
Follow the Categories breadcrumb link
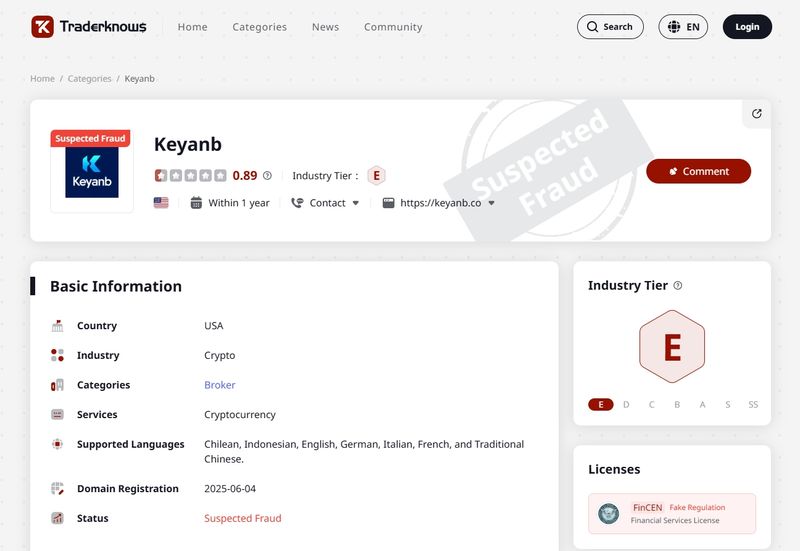[x=89, y=79]
